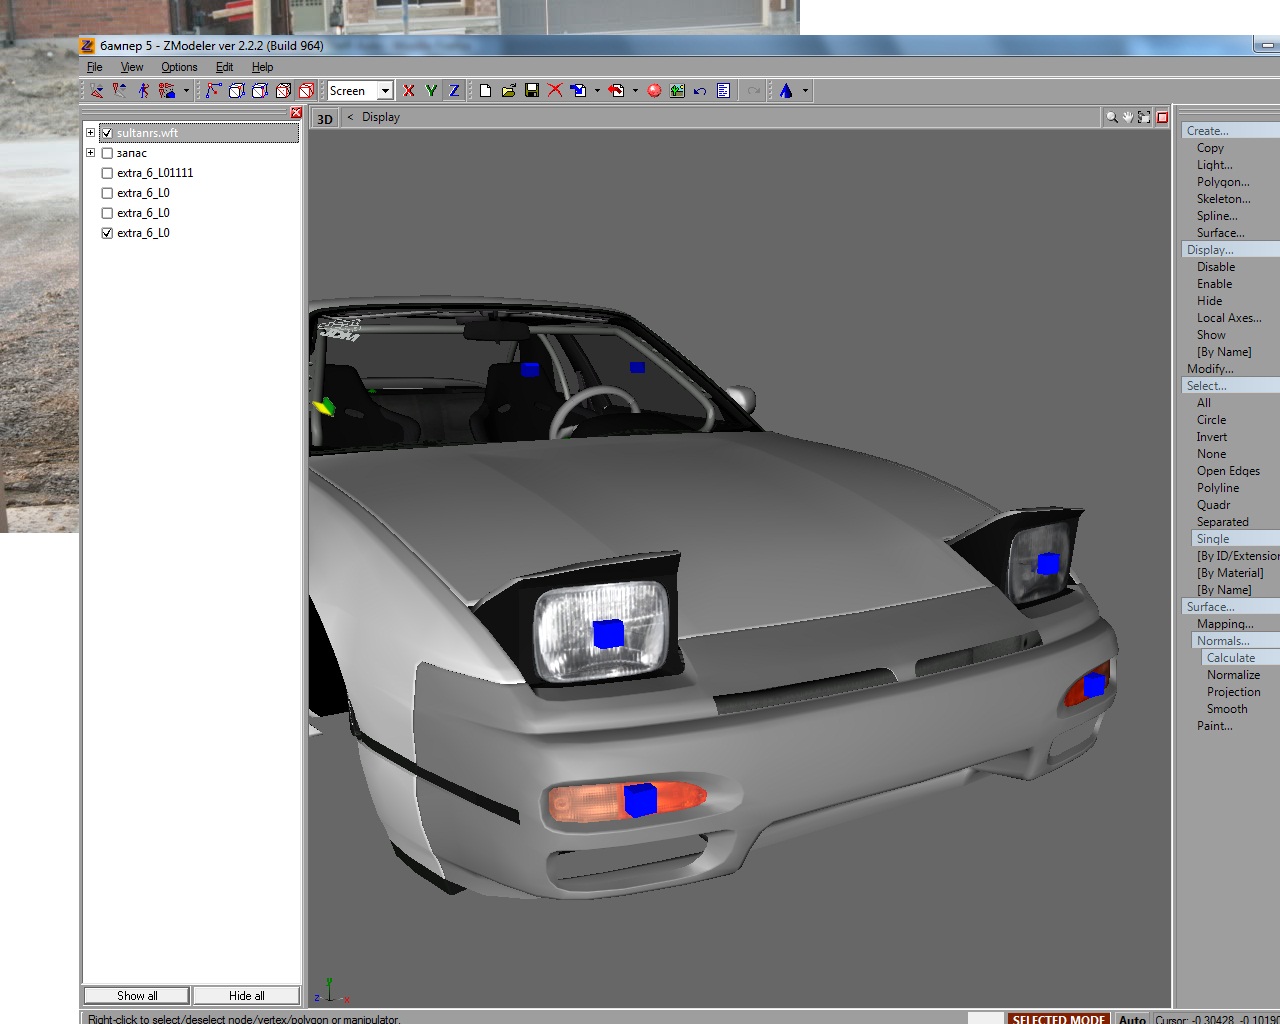Expand the запас tree node
The width and height of the screenshot is (1280, 1024).
tap(90, 152)
